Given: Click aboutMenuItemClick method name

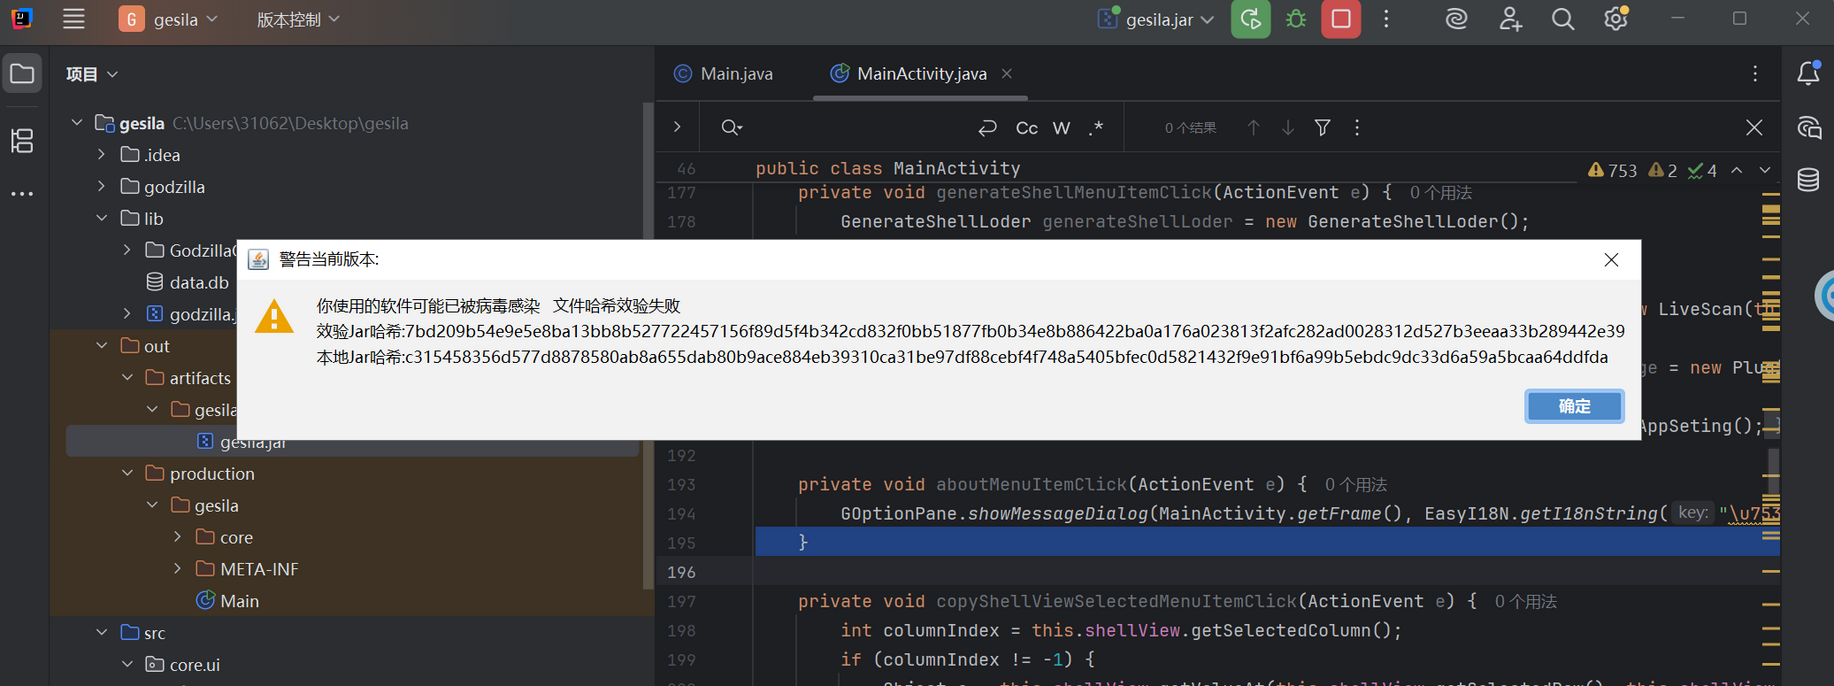Looking at the screenshot, I should pos(1031,484).
